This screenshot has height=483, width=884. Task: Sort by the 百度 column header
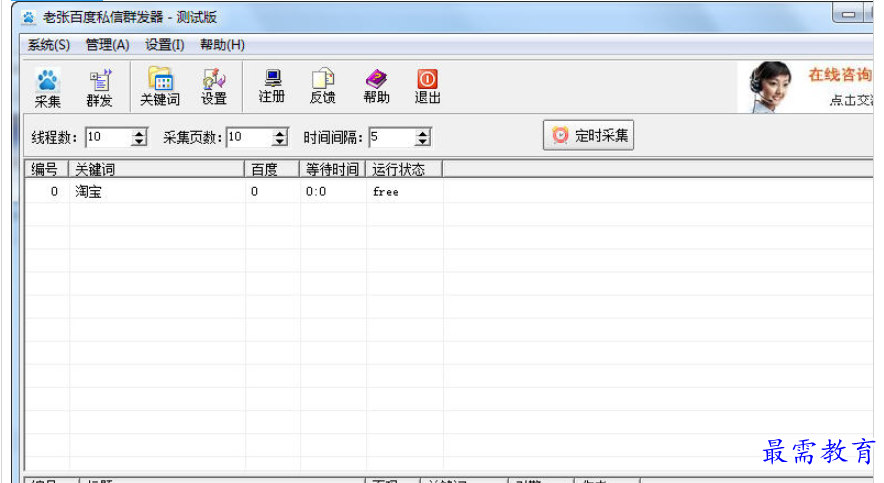[x=272, y=169]
